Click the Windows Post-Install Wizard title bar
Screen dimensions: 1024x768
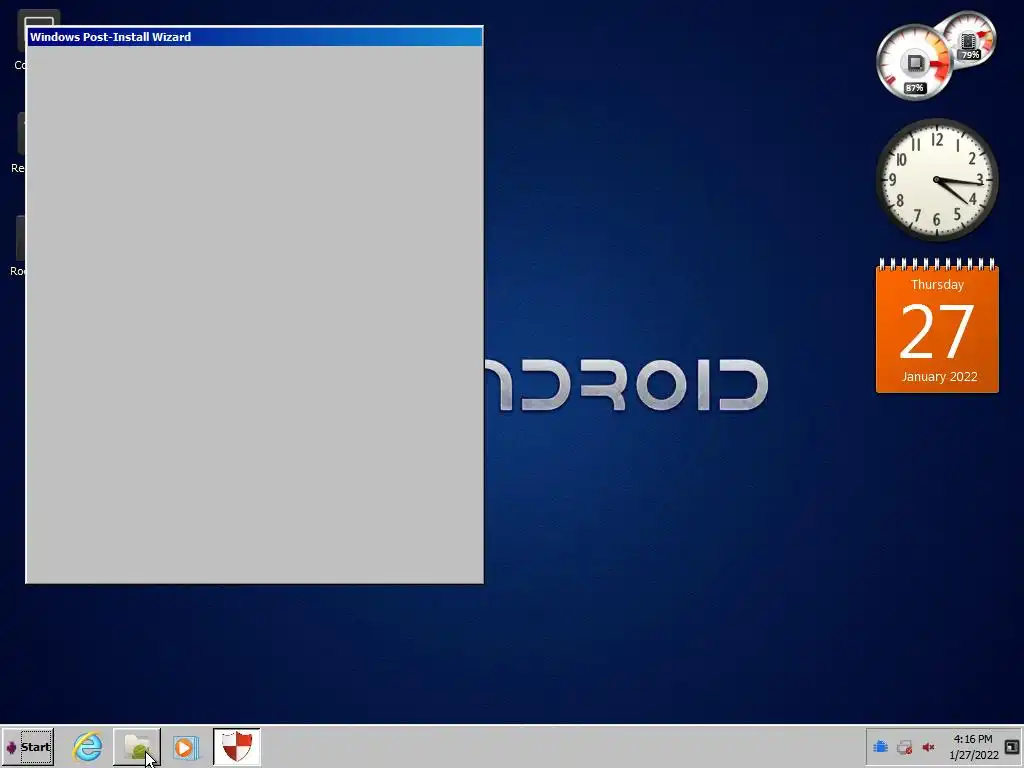[x=255, y=37]
